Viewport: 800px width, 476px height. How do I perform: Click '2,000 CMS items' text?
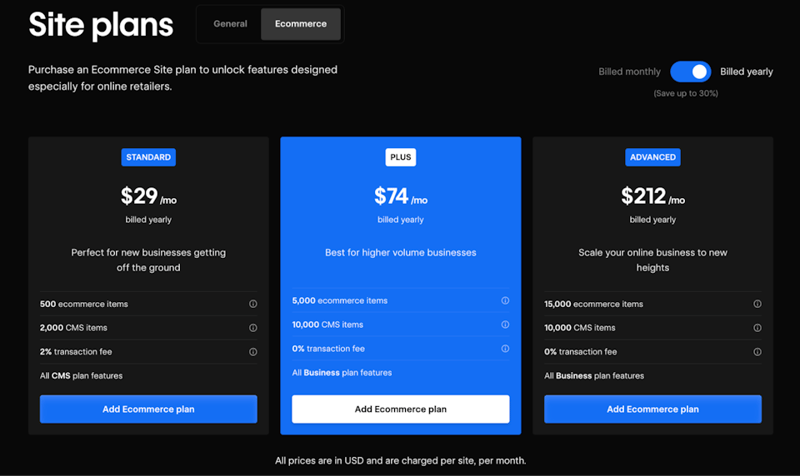pyautogui.click(x=73, y=328)
